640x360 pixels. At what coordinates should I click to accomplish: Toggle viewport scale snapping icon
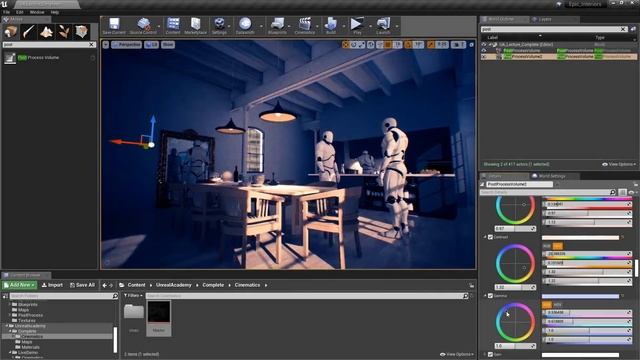431,44
